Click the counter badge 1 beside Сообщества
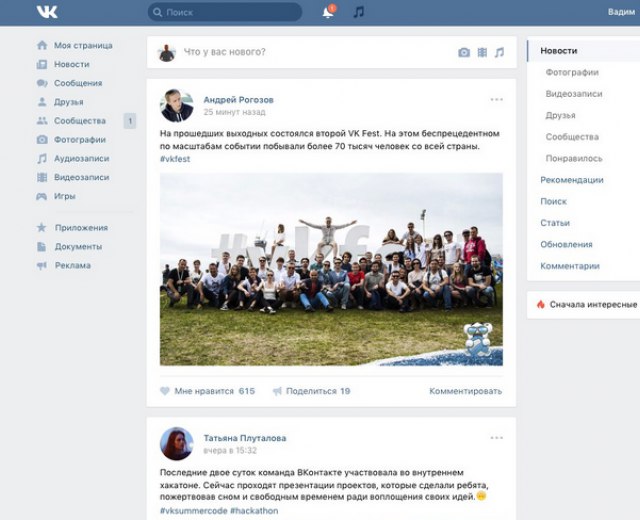This screenshot has width=640, height=520. pyautogui.click(x=130, y=121)
